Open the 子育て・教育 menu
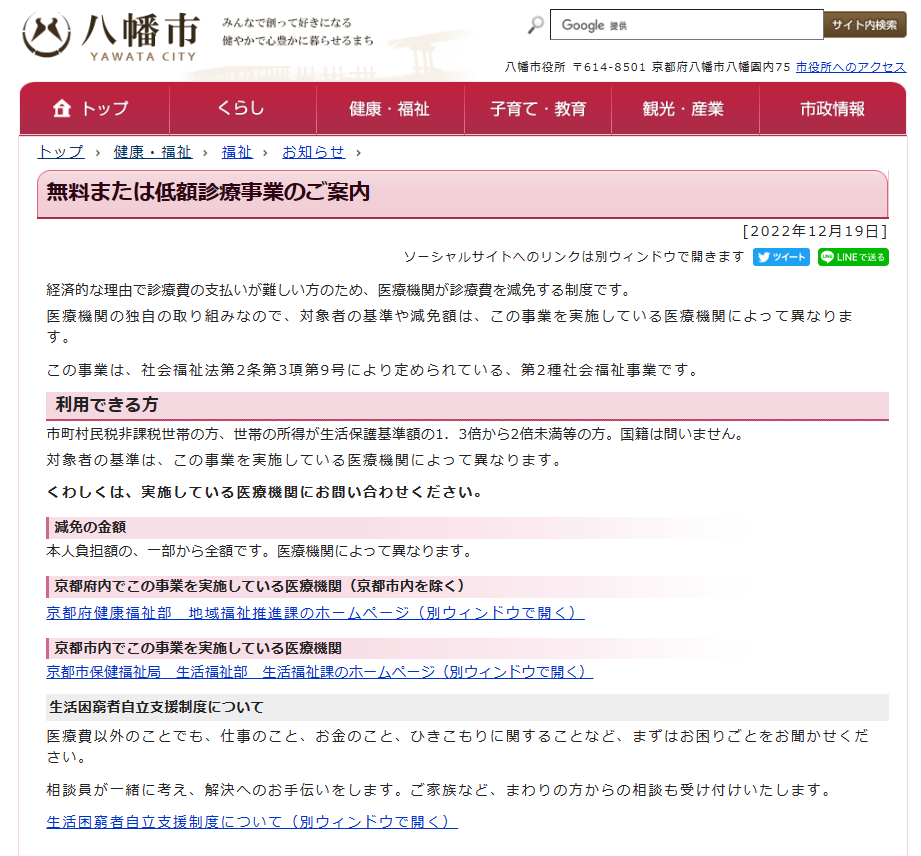Image resolution: width=921 pixels, height=856 pixels. tap(538, 109)
